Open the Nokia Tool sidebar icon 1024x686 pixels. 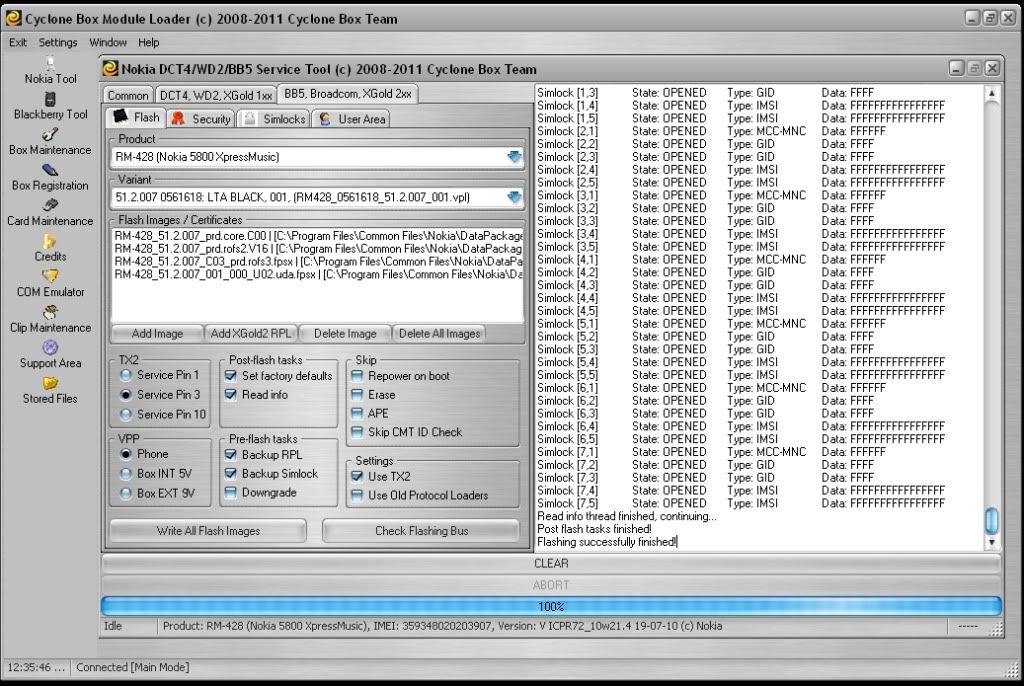click(50, 64)
